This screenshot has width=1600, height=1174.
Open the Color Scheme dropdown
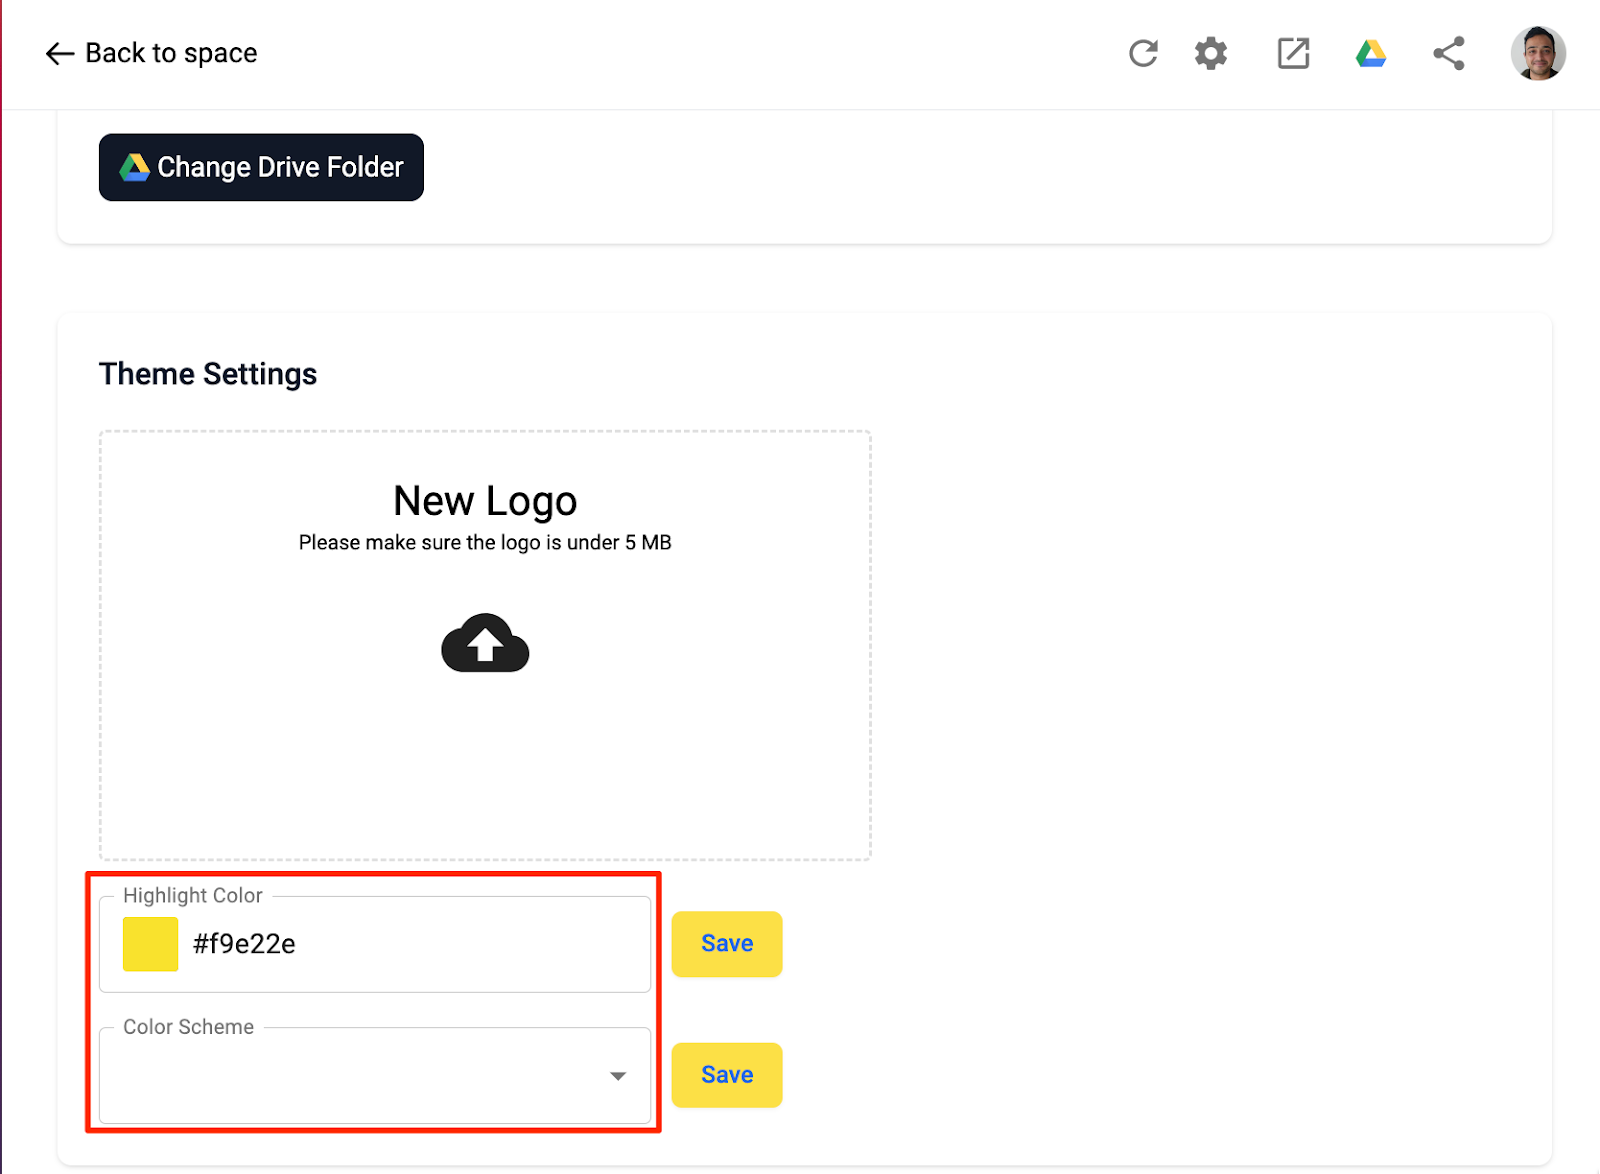(375, 1076)
